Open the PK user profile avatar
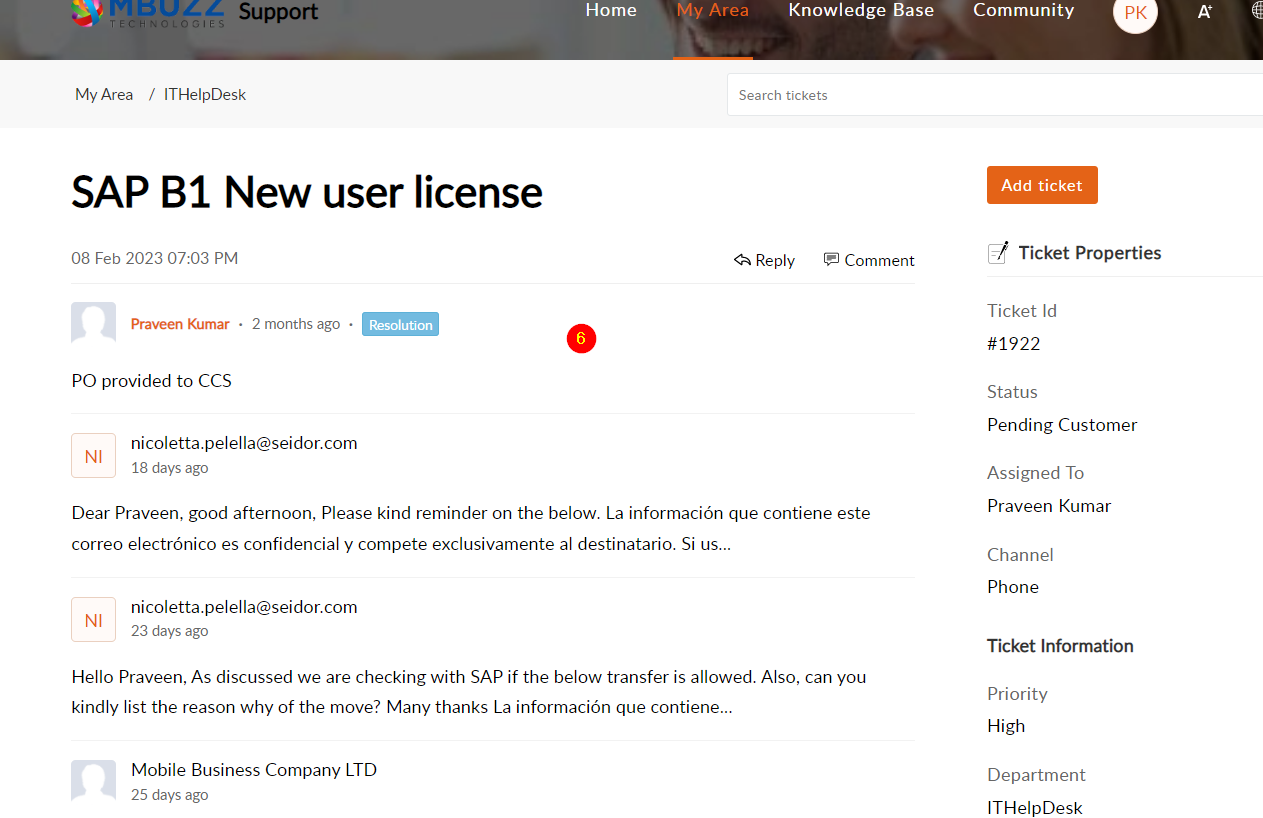 pyautogui.click(x=1135, y=13)
